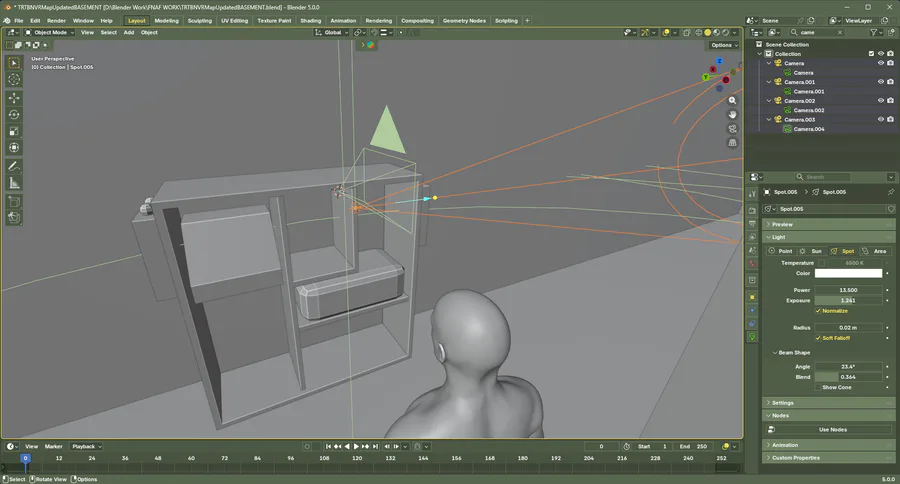Toggle Collection exclude checkbox in outliner

871,54
